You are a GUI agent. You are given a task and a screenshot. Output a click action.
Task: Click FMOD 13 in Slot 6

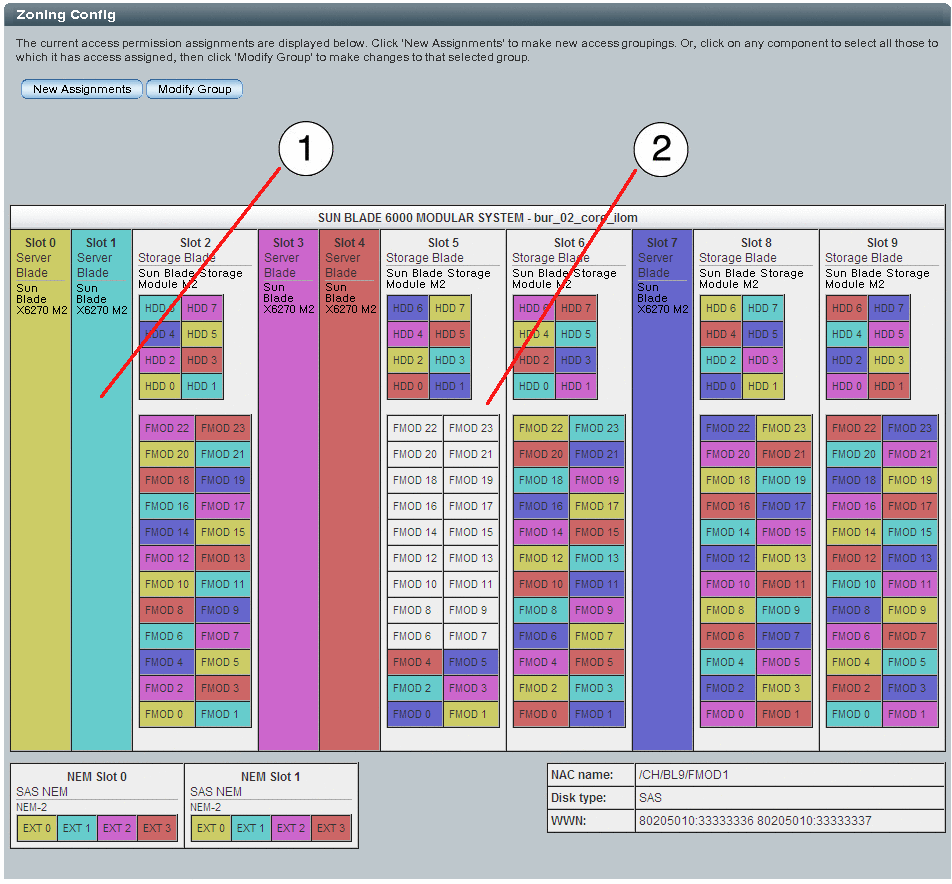[597, 559]
